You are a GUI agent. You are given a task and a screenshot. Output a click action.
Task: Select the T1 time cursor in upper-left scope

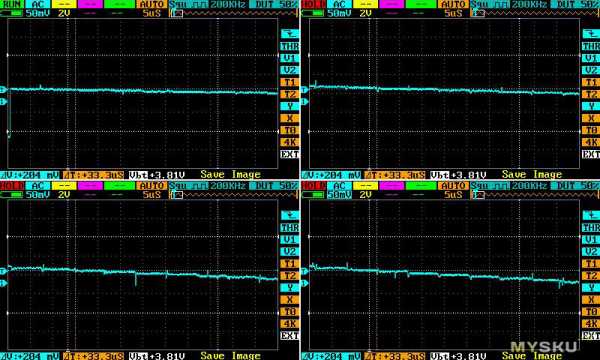290,82
